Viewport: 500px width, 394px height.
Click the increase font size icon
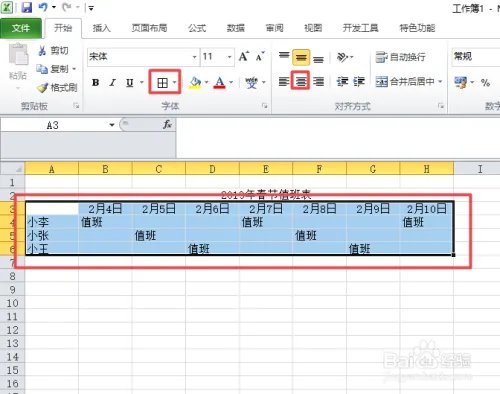(244, 56)
